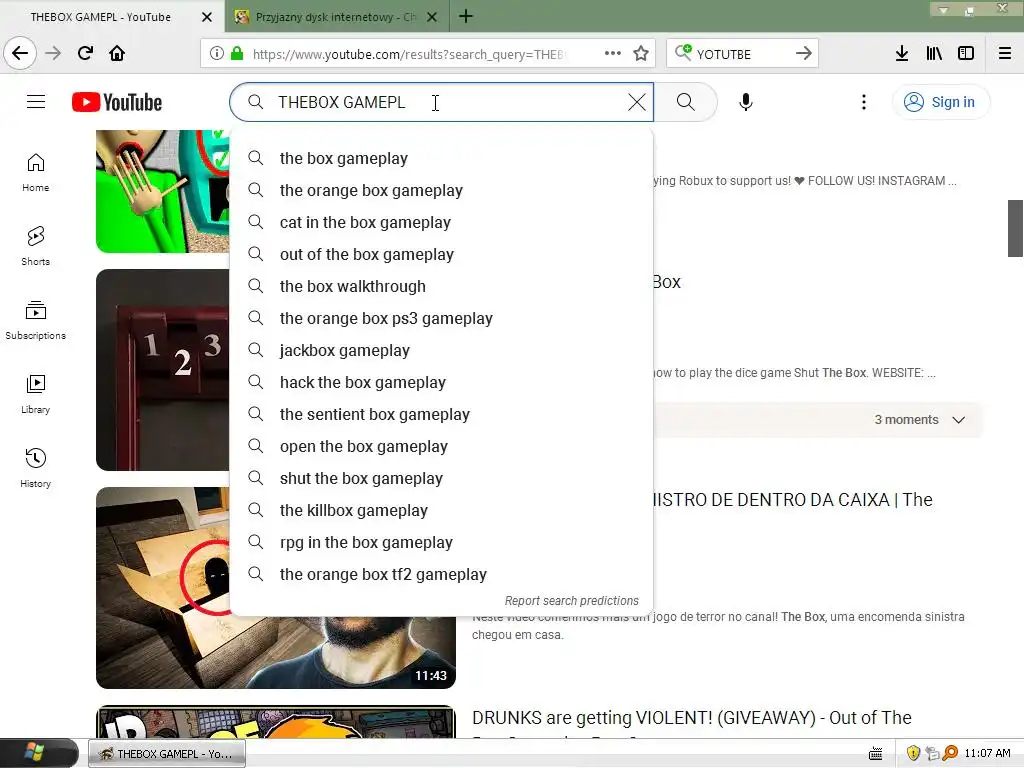Image resolution: width=1024 pixels, height=768 pixels.
Task: Bookmark this page with the star icon
Action: pyautogui.click(x=641, y=54)
